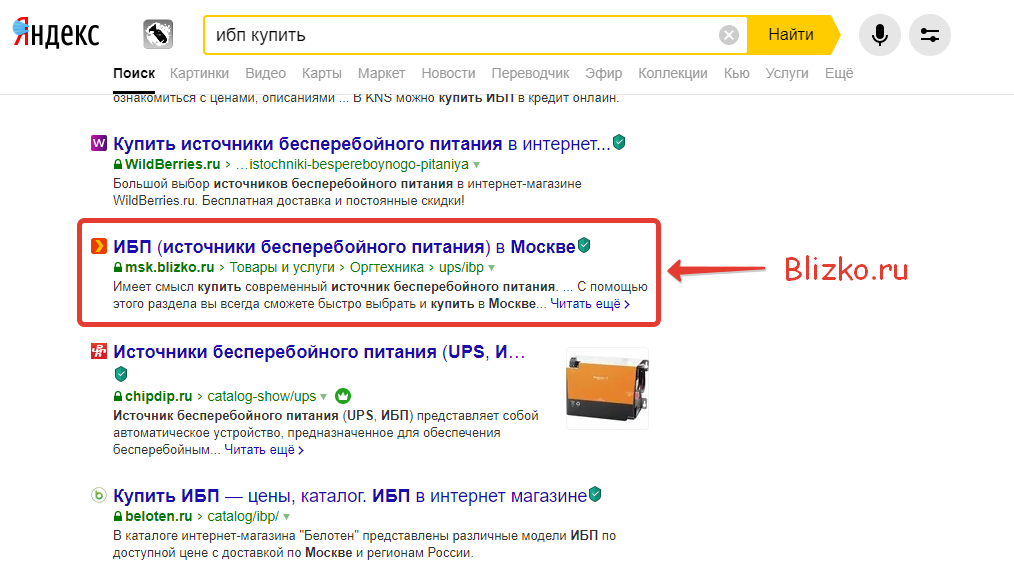Image resolution: width=1014 pixels, height=576 pixels.
Task: Open the beloten.ru domain link
Action: click(x=158, y=516)
